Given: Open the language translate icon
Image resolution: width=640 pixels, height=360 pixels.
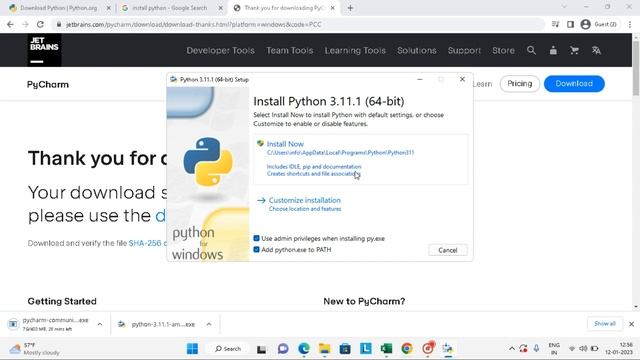Looking at the screenshot, I should point(596,50).
